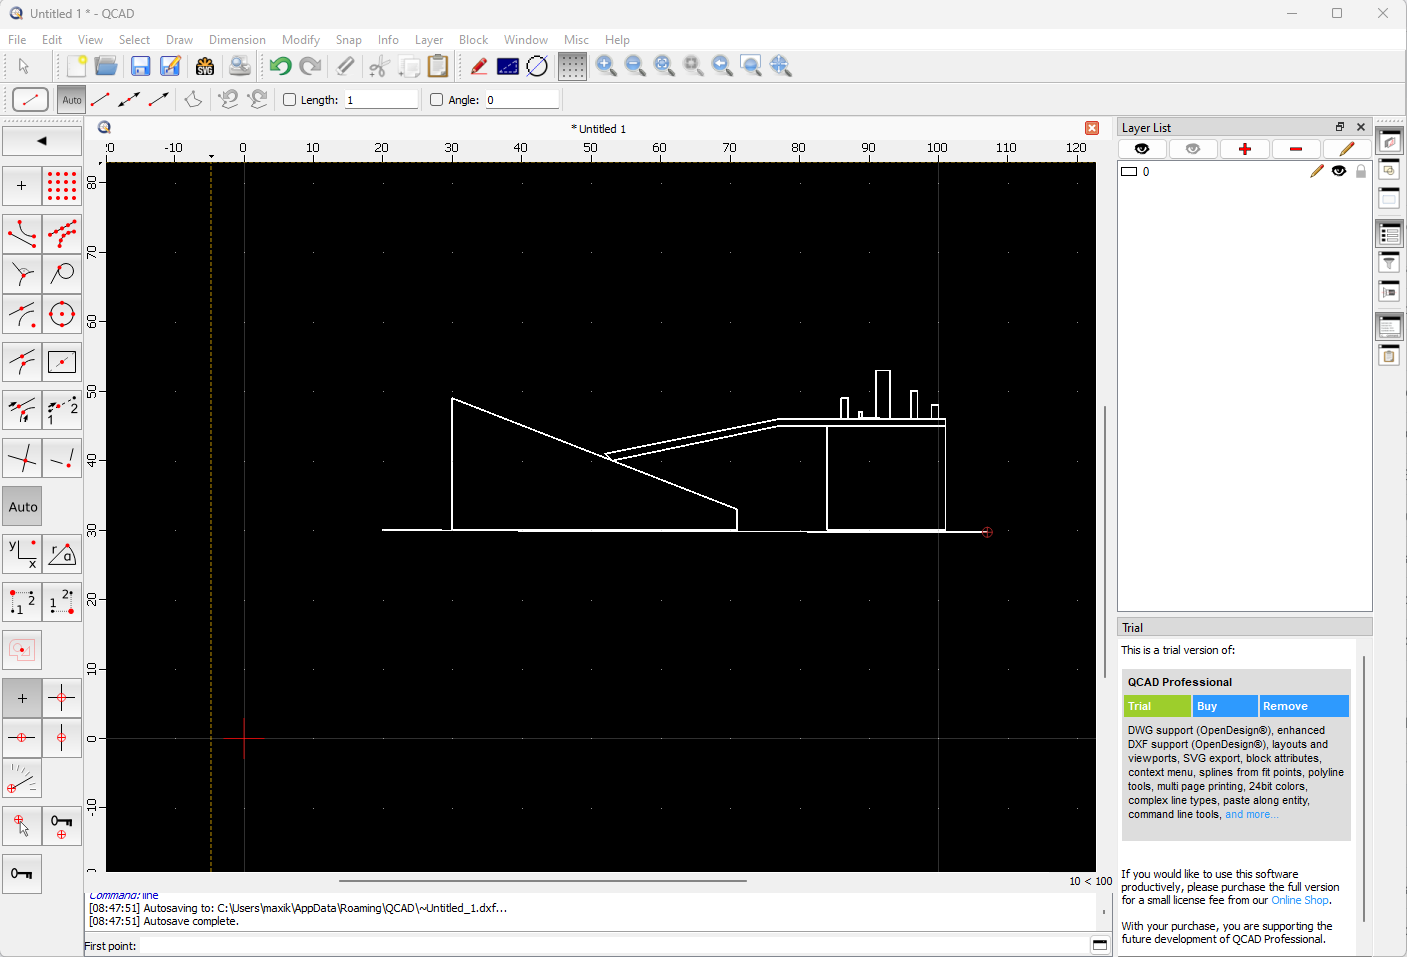Viewport: 1407px width, 957px height.
Task: Select snap to points on entity tool
Action: pyautogui.click(x=62, y=234)
